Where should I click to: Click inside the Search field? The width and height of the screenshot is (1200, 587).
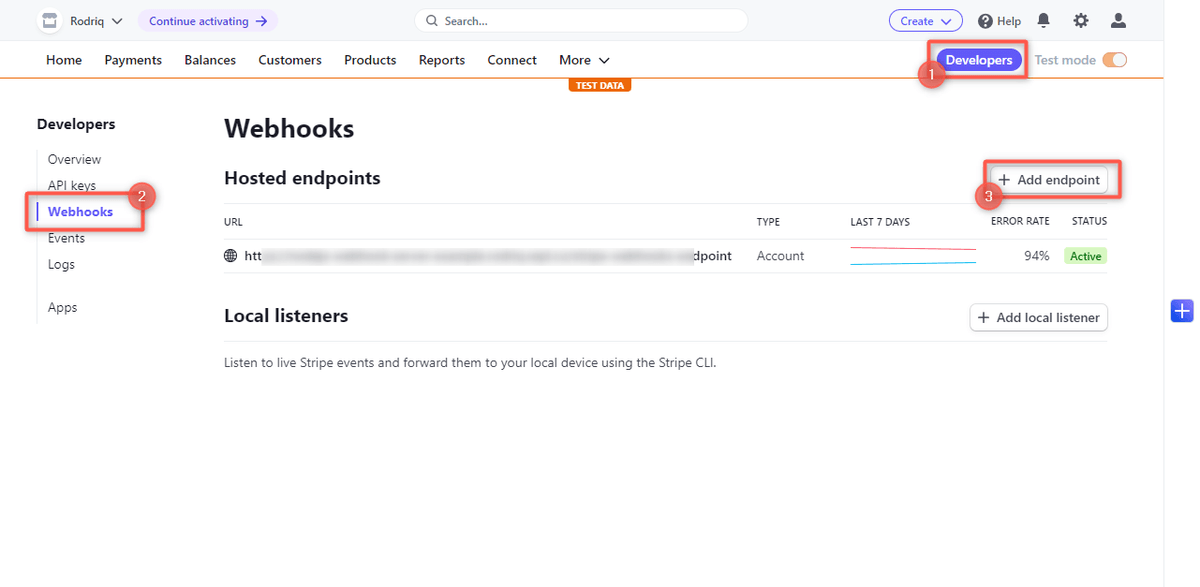coord(580,20)
